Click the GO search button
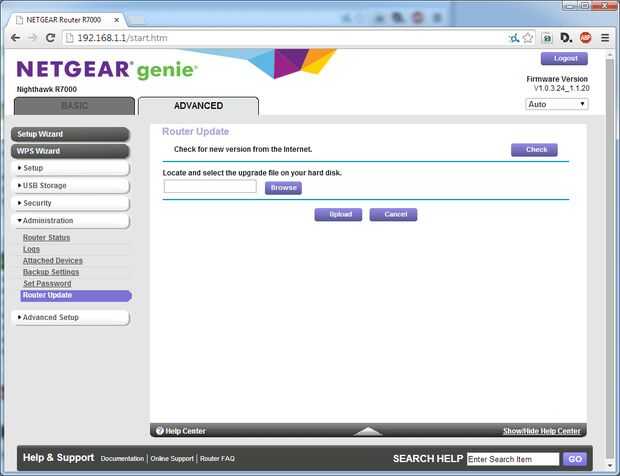620x476 pixels. [x=575, y=459]
